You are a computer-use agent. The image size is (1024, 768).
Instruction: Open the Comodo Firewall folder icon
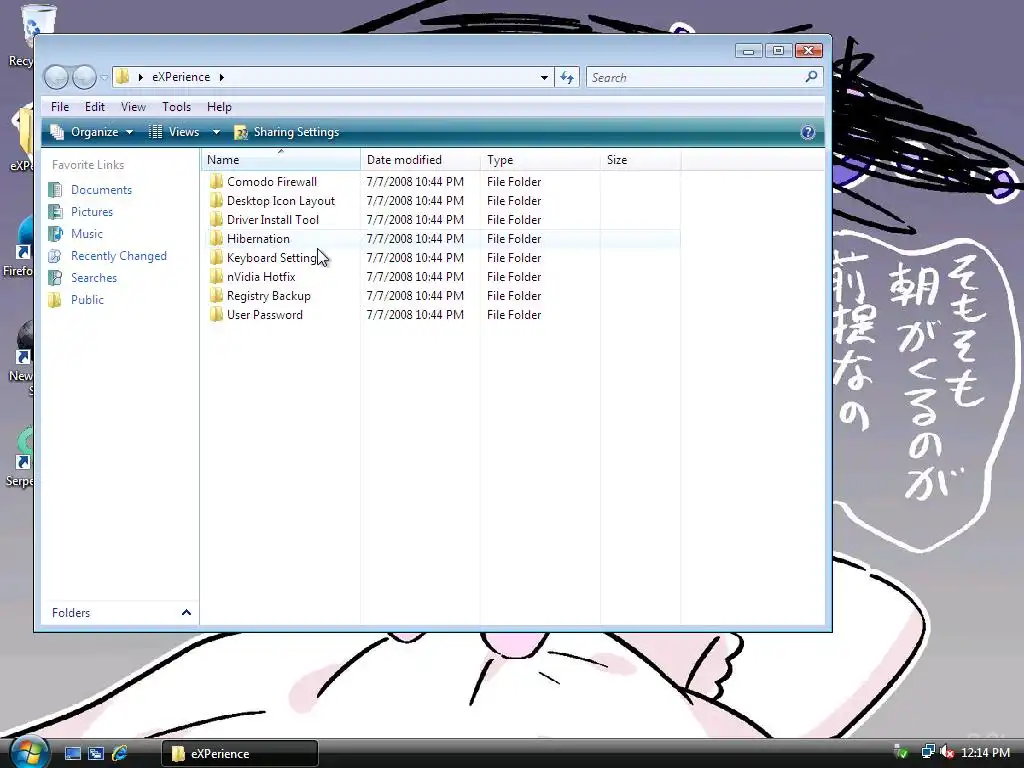pyautogui.click(x=216, y=182)
